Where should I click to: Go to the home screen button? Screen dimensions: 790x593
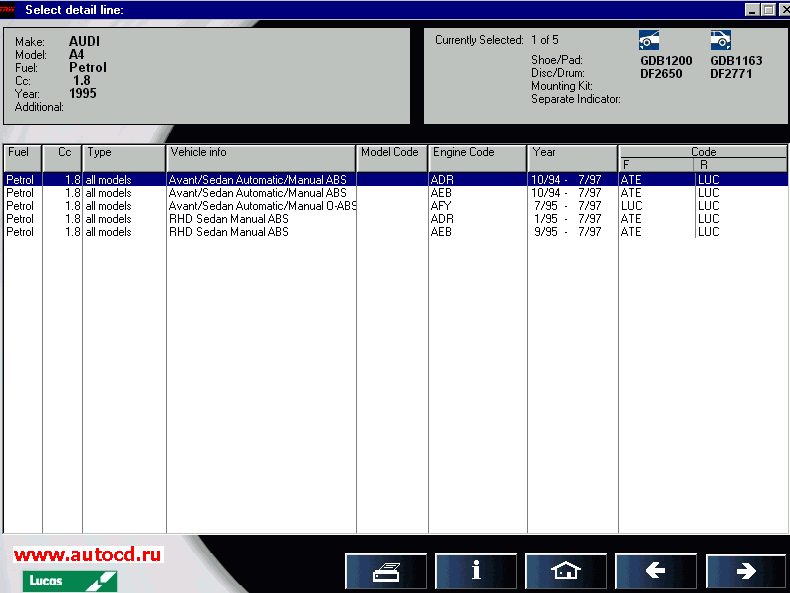coord(566,571)
